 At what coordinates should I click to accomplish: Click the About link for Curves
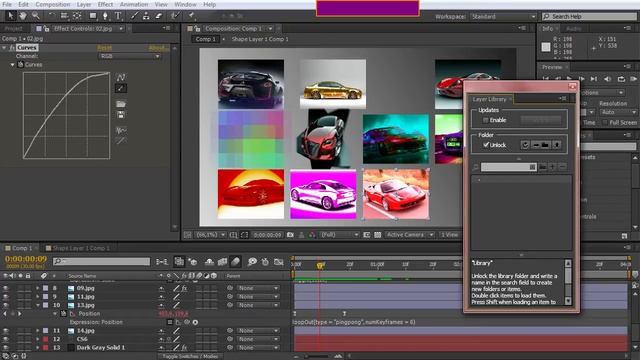(158, 48)
